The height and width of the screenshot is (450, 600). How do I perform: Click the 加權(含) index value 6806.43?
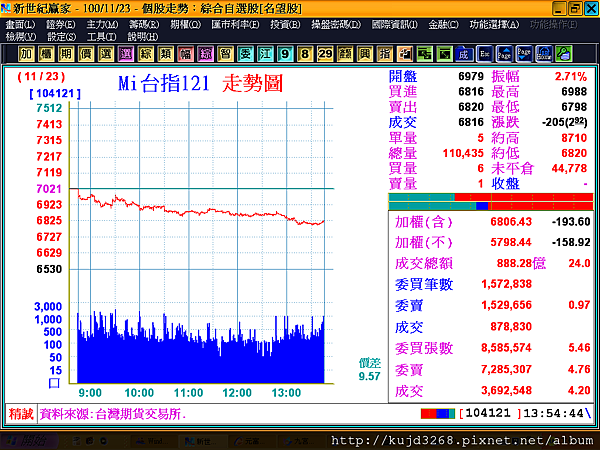511,222
